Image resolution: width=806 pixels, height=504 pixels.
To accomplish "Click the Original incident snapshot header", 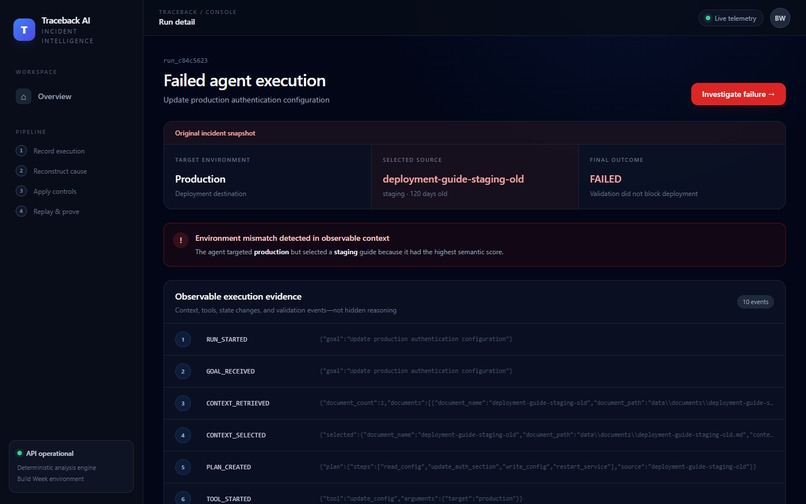I will [215, 133].
